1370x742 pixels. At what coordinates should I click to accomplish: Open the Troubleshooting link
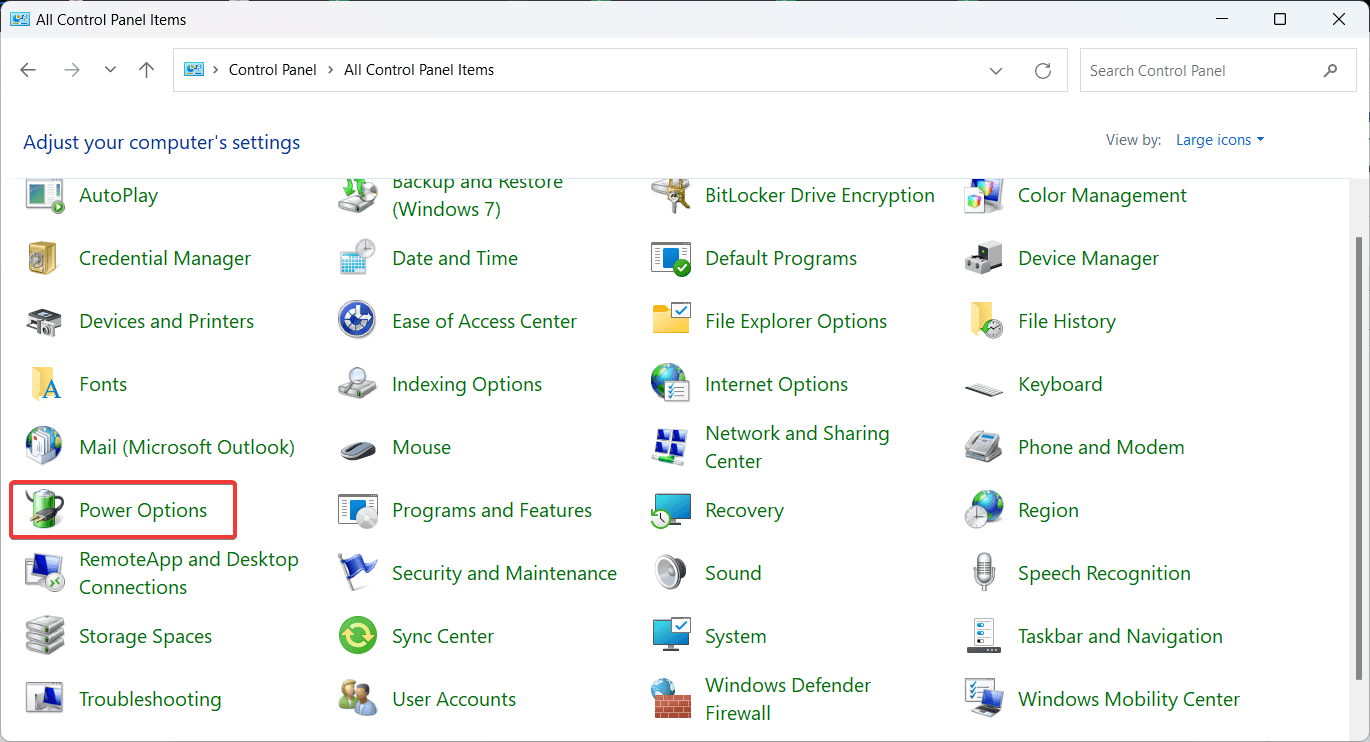coord(150,699)
